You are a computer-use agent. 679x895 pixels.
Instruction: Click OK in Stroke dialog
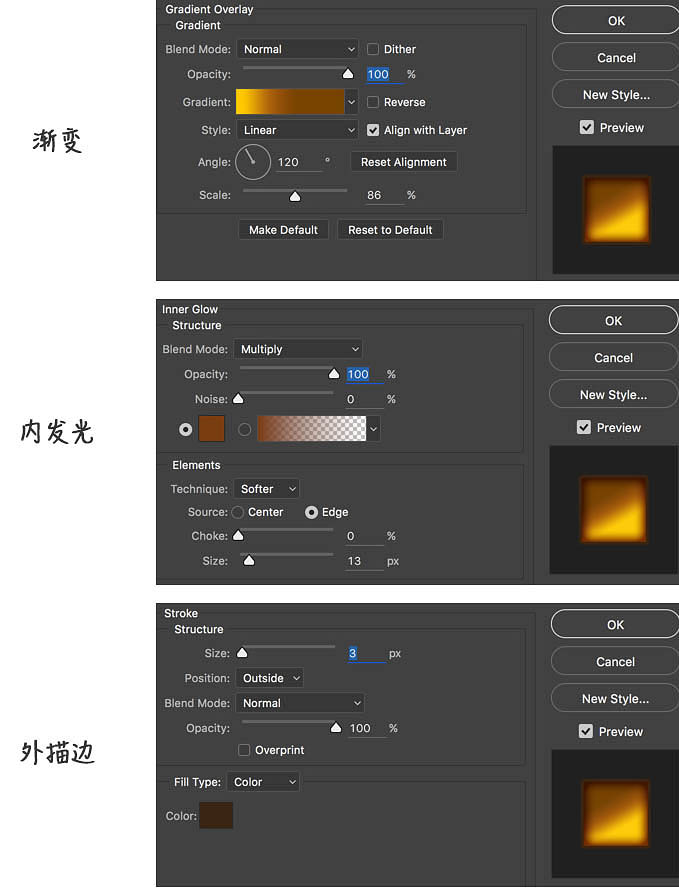(615, 625)
